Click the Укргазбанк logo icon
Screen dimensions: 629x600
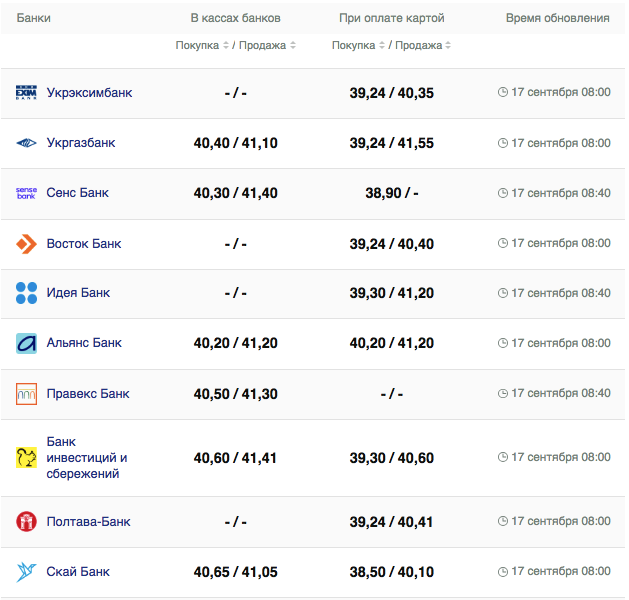point(26,143)
